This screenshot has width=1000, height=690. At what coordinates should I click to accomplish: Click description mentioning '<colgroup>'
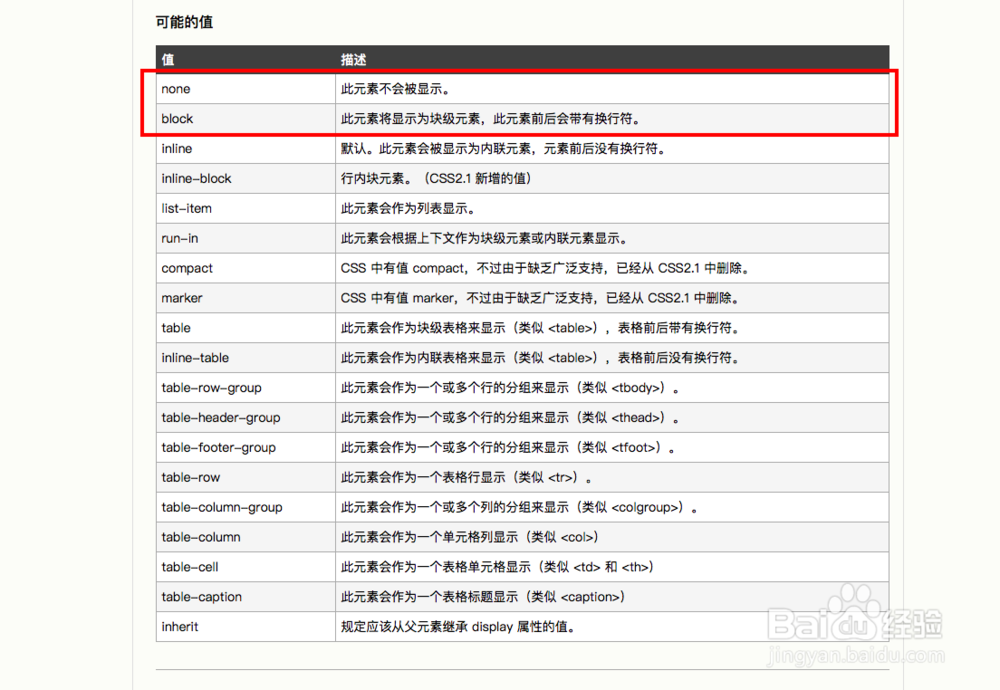[519, 508]
